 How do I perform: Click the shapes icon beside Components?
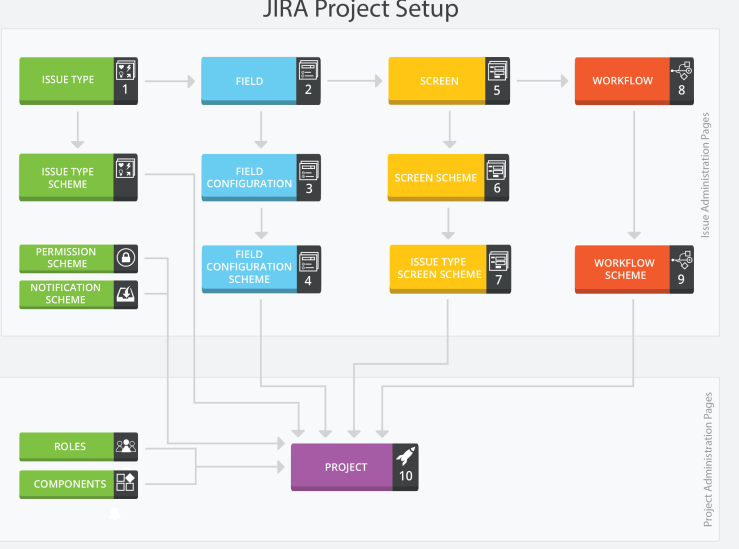[126, 483]
